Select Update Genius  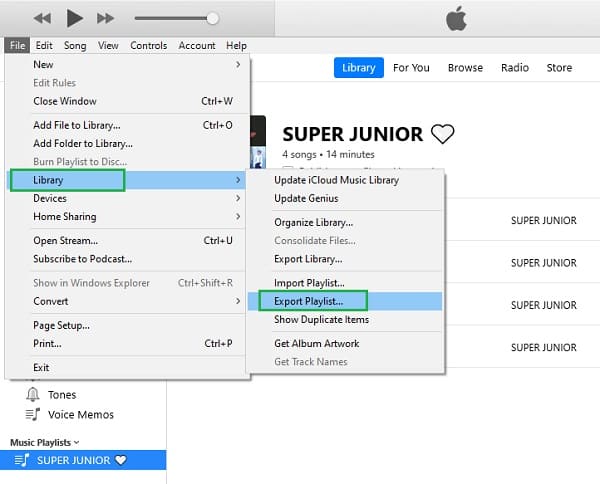tap(345, 198)
